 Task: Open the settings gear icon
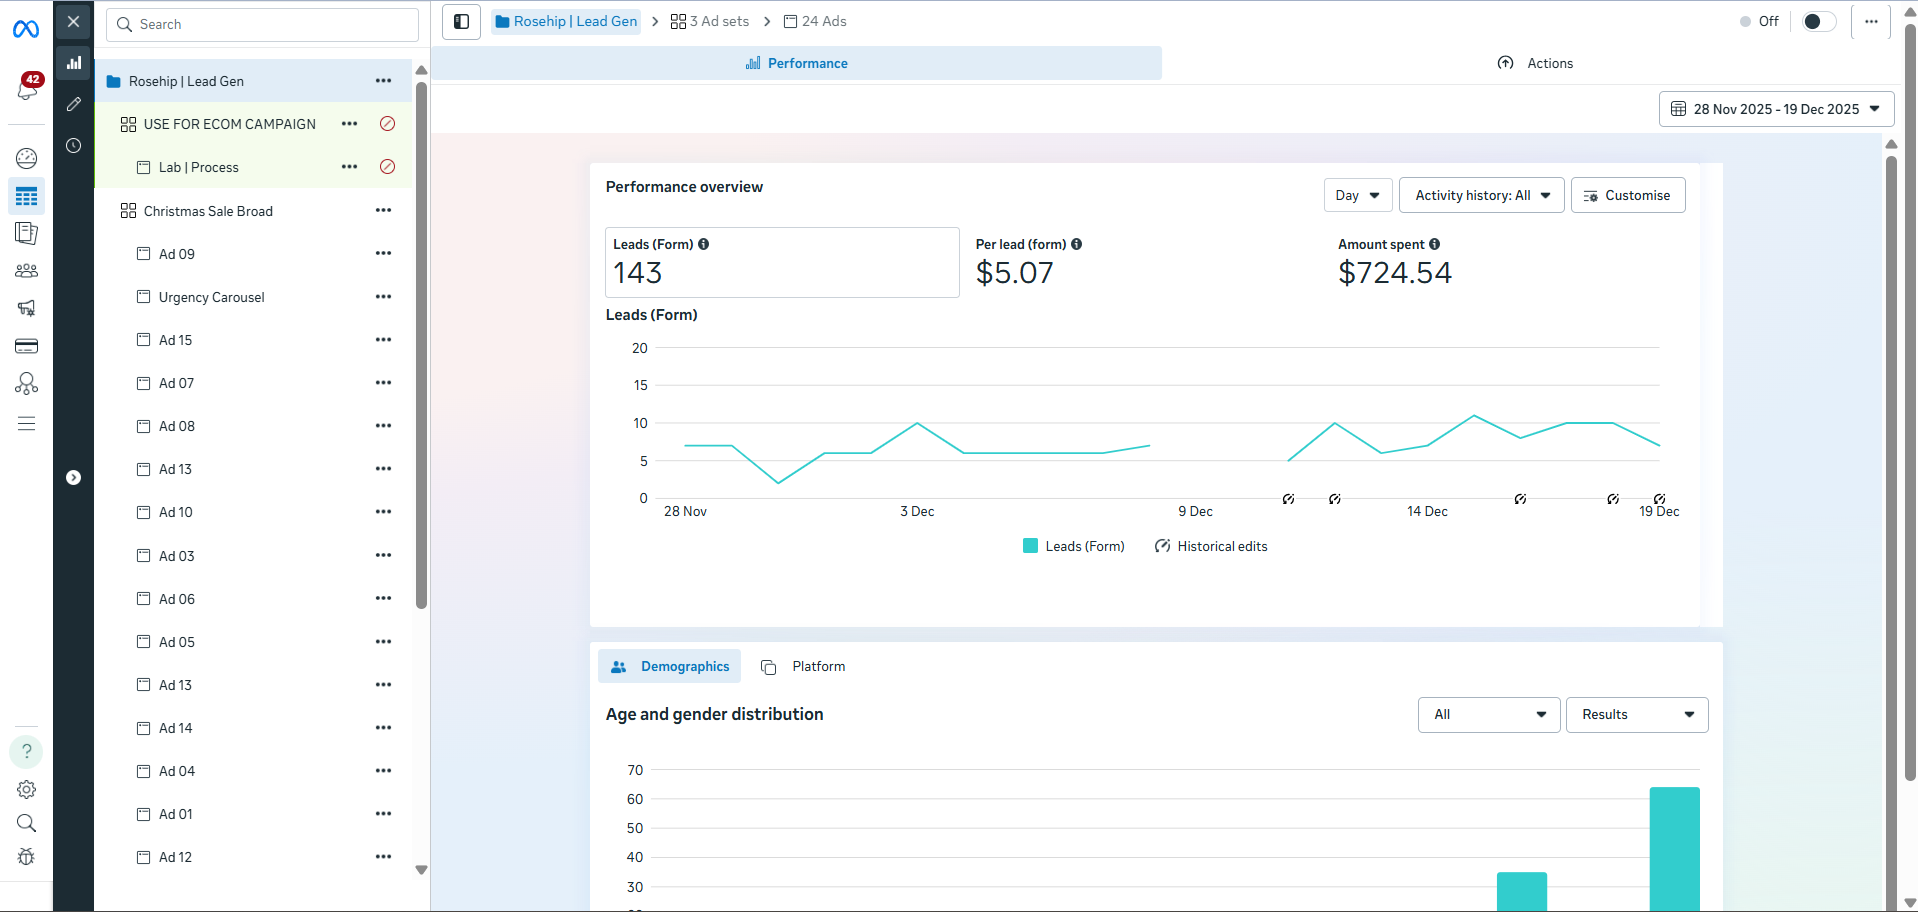pyautogui.click(x=27, y=789)
